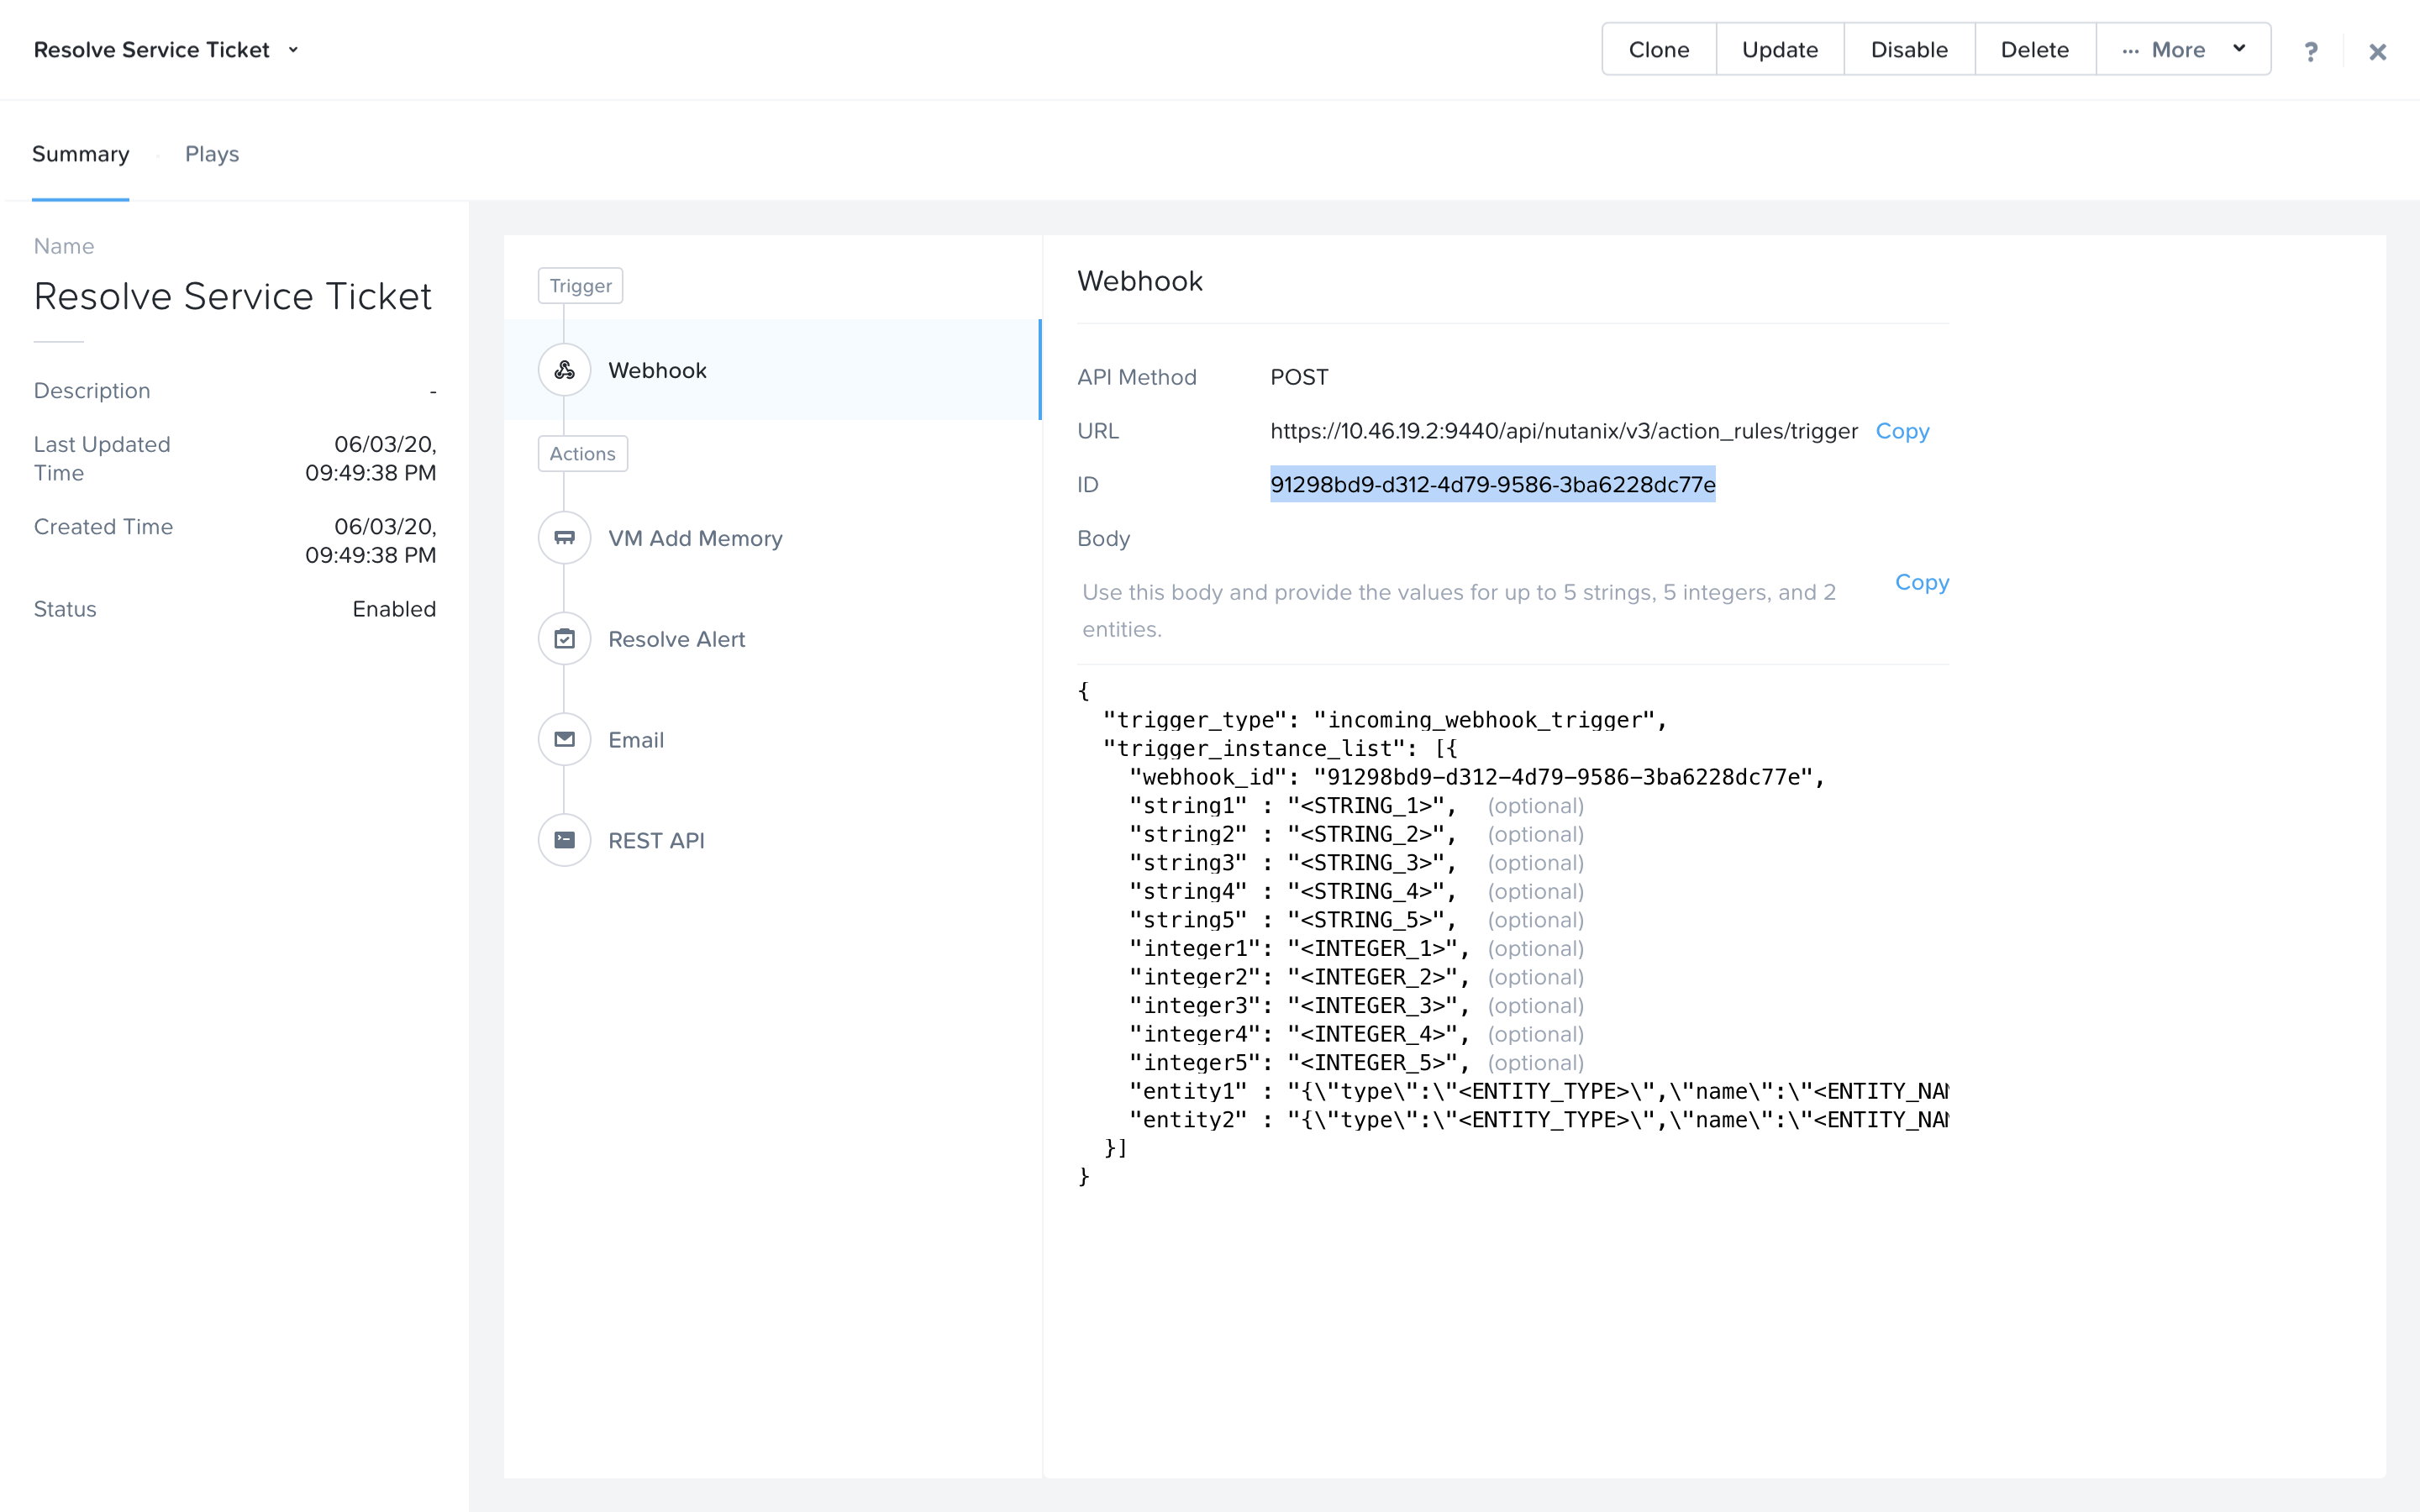Open help via the question mark icon
The image size is (2420, 1512).
2310,51
